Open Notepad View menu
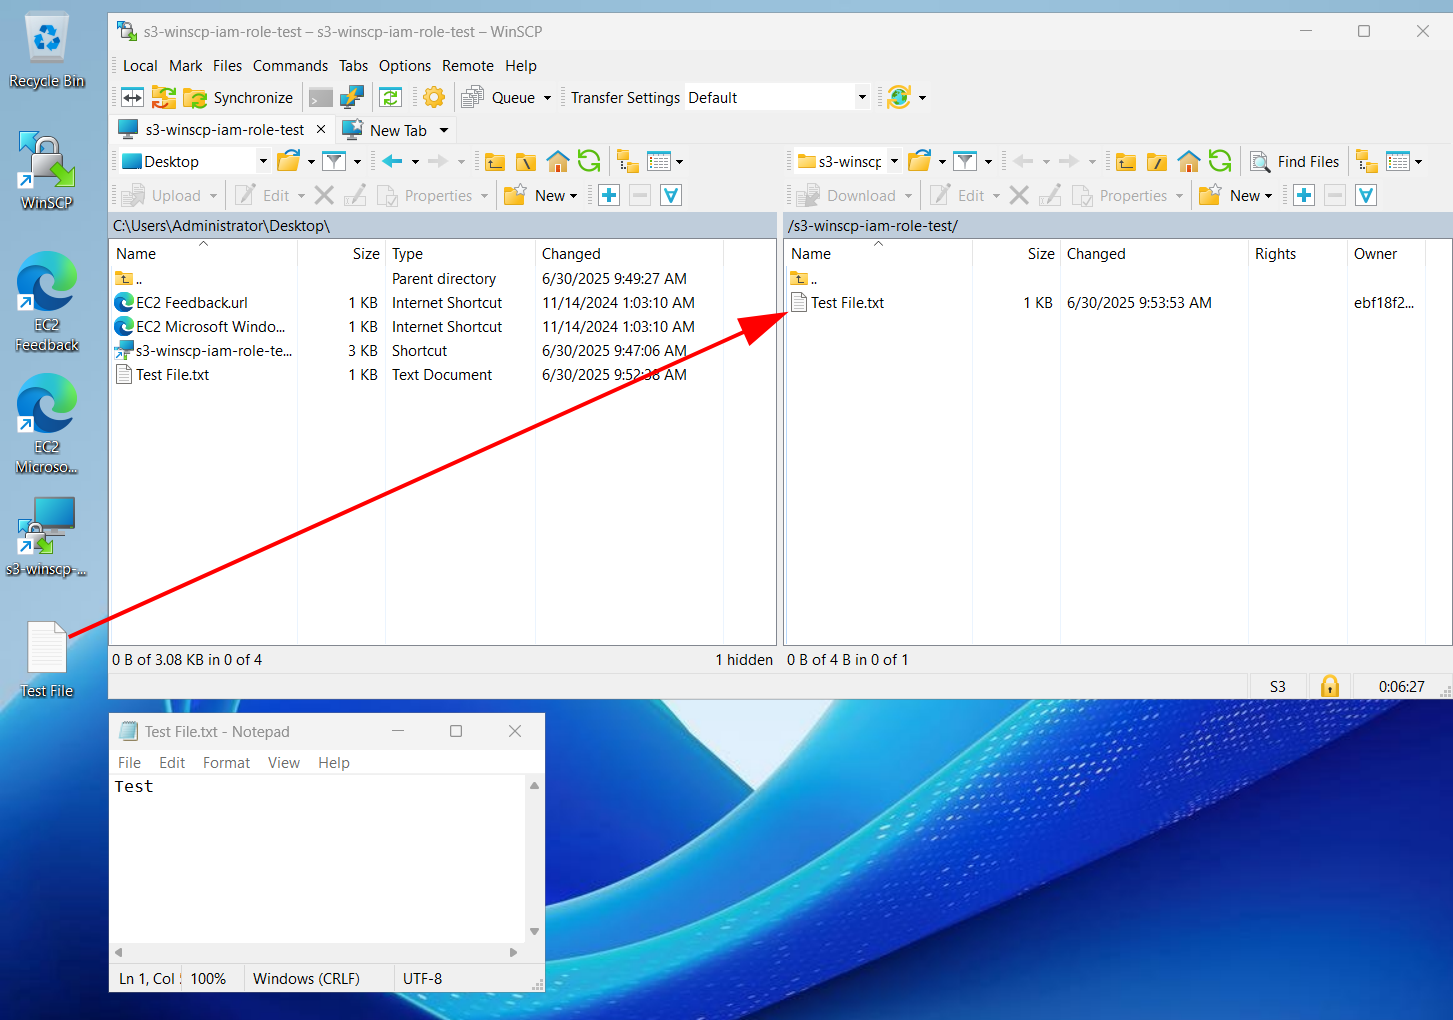 pyautogui.click(x=283, y=762)
